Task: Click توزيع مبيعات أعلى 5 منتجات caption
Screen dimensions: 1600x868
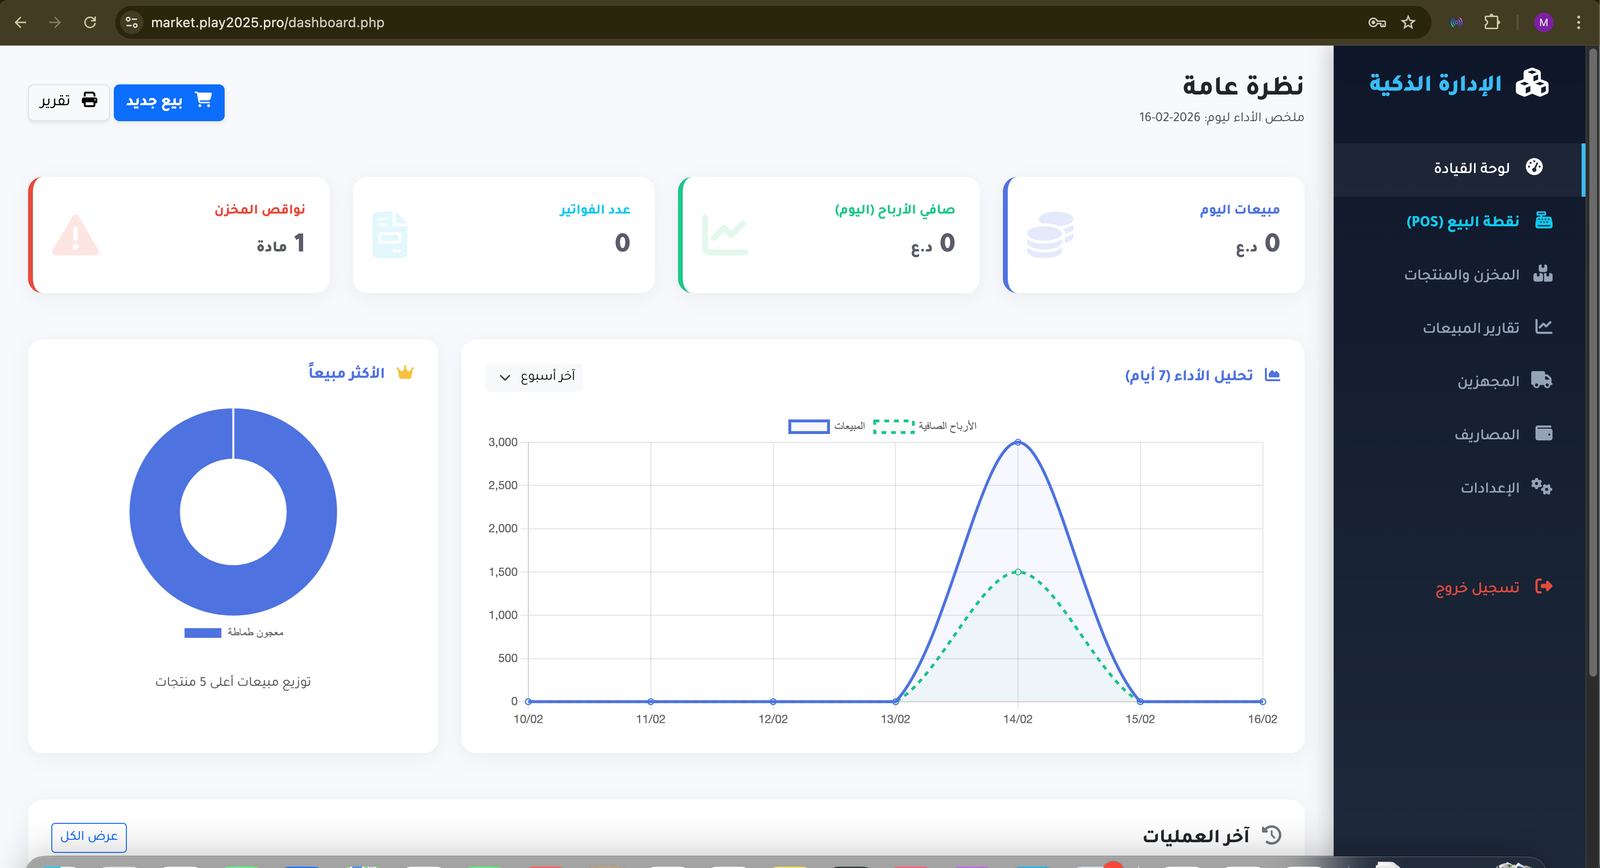Action: tap(233, 681)
